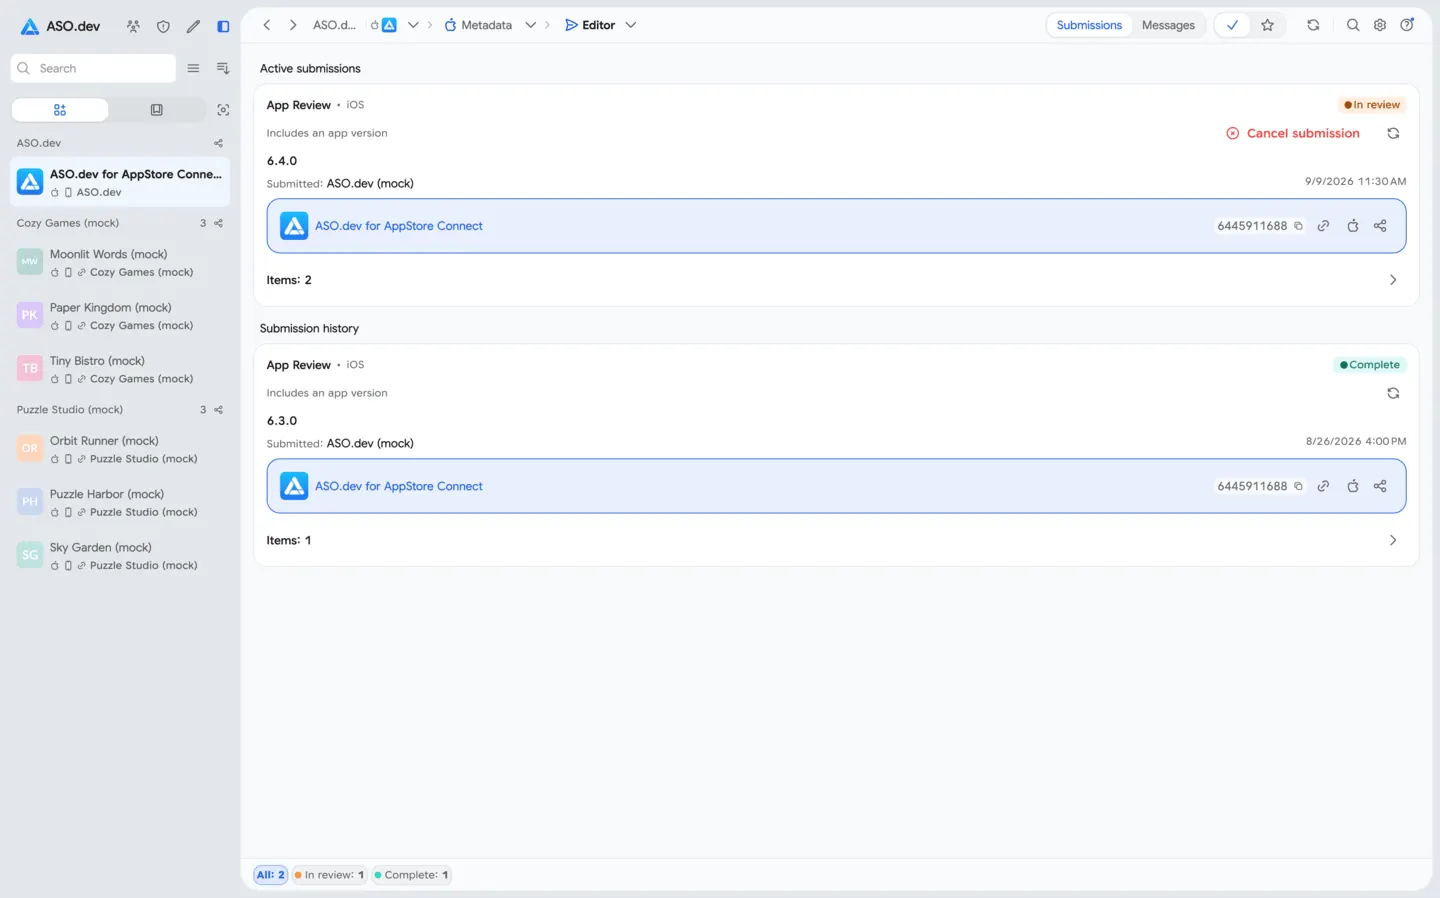Copy app ID in the 6.4.0 submission
This screenshot has width=1440, height=898.
point(1298,226)
